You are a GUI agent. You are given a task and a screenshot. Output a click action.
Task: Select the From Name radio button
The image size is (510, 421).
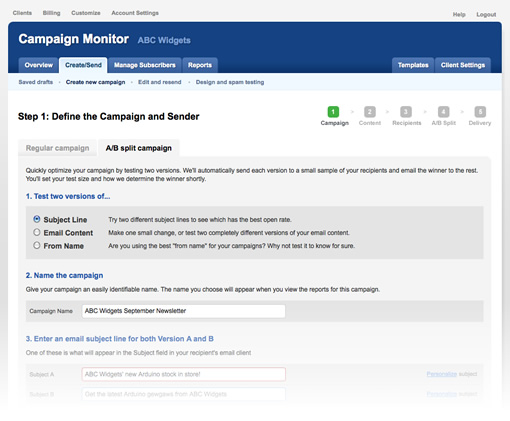click(37, 245)
